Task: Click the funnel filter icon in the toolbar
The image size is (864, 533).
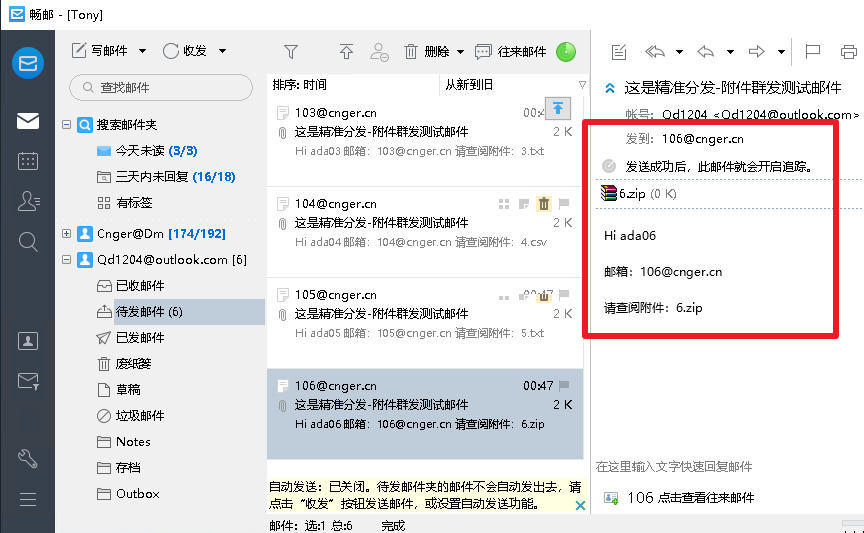Action: click(x=291, y=52)
